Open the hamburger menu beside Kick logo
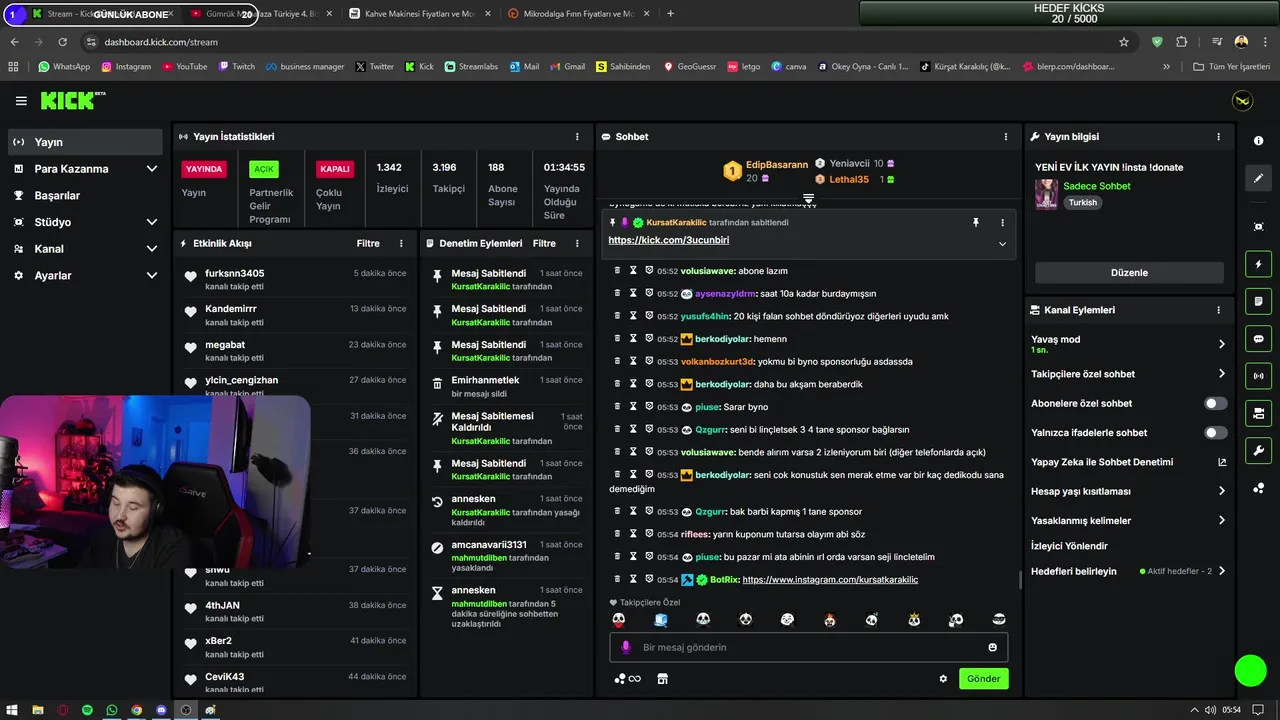Viewport: 1280px width, 720px height. [21, 101]
